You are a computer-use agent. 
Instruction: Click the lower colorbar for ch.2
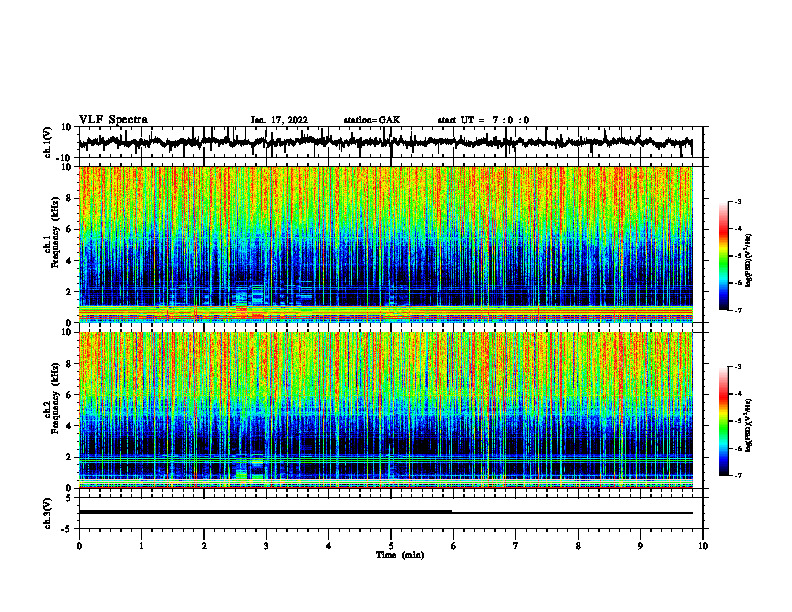[723, 421]
